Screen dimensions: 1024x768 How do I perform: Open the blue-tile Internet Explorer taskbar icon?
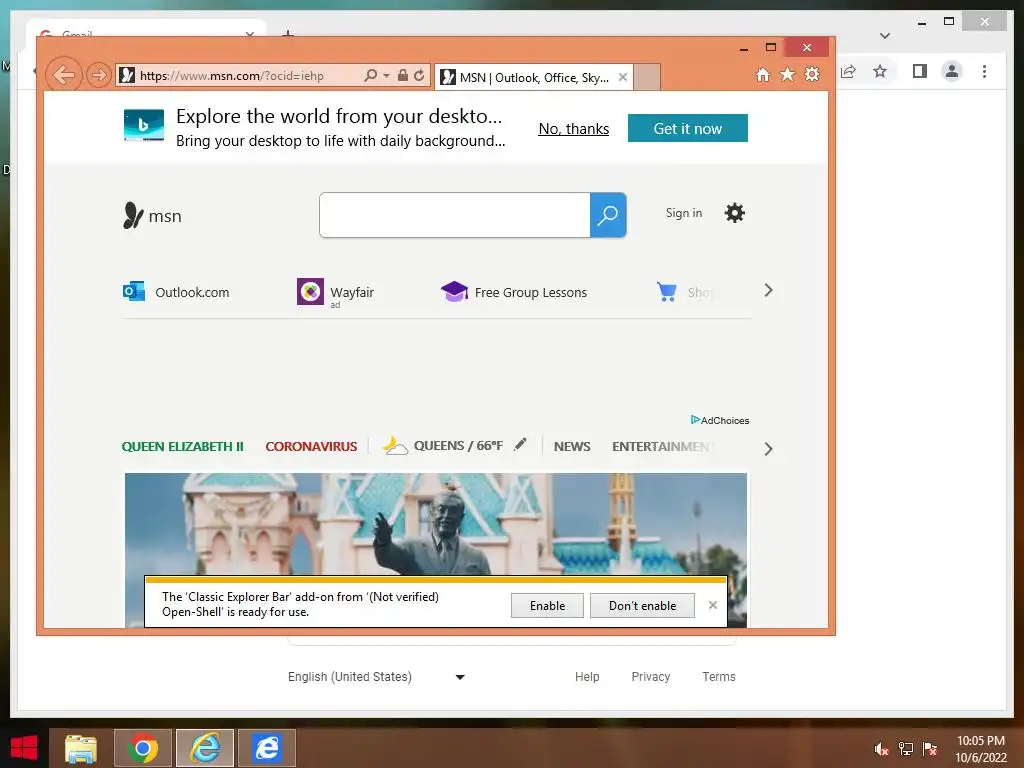point(267,748)
